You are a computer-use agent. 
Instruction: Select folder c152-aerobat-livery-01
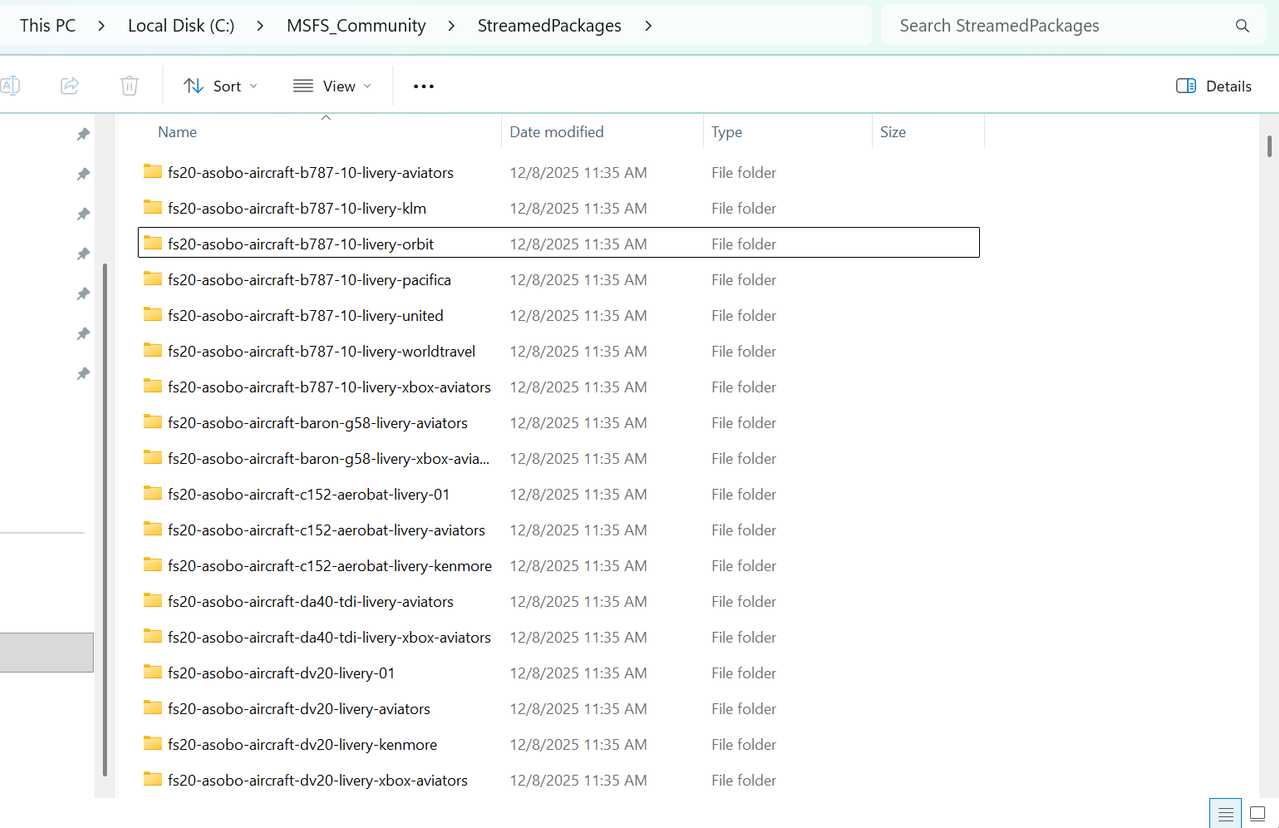click(x=558, y=495)
